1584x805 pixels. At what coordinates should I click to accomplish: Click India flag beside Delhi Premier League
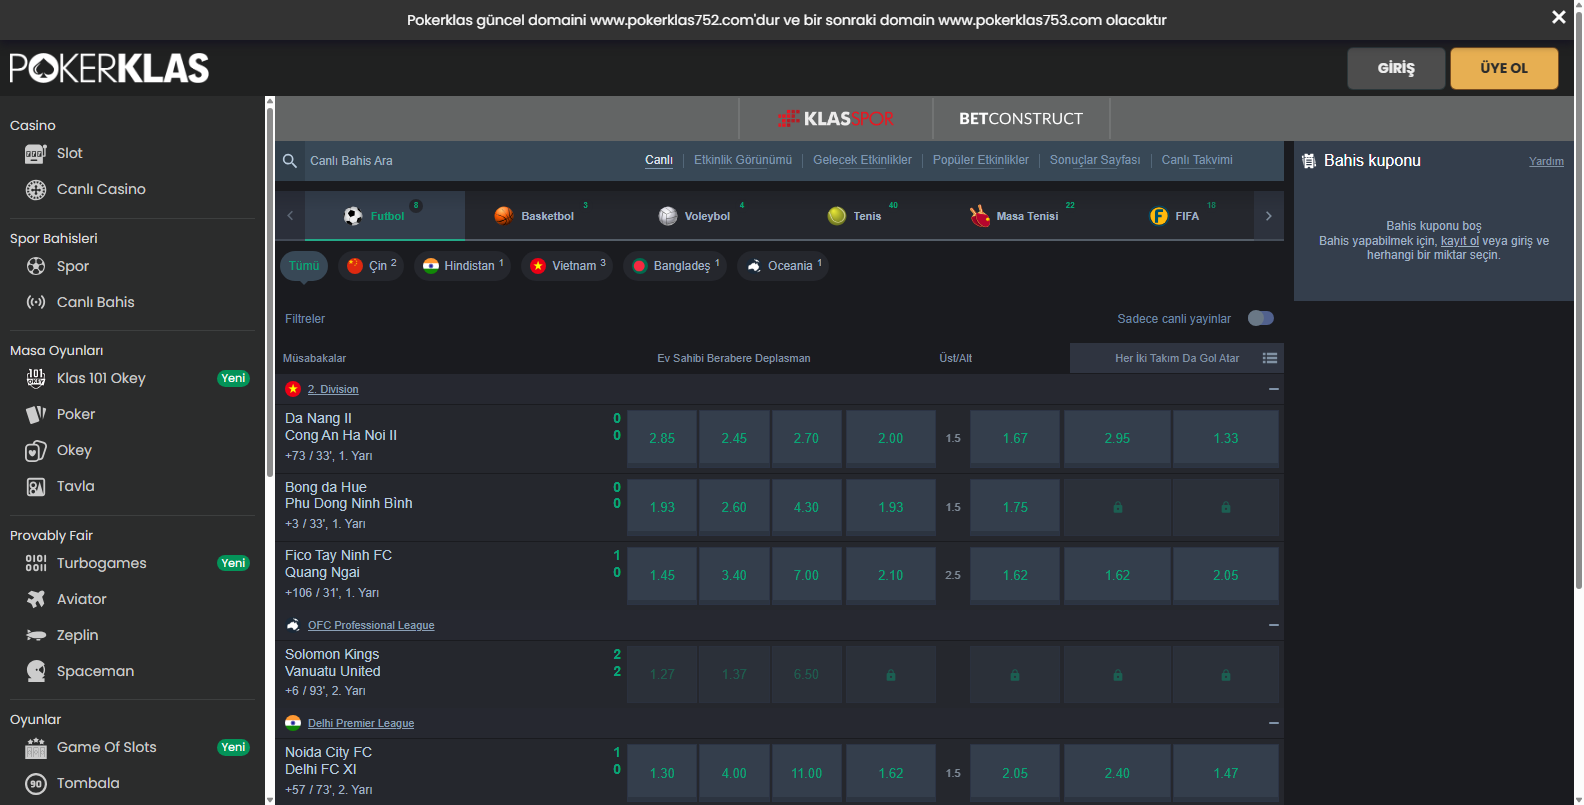tap(293, 723)
